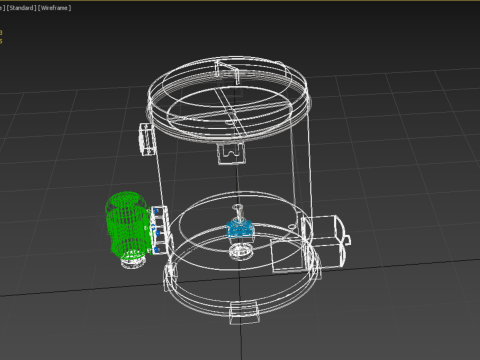The image size is (480, 360).
Task: Select the square panel inside the tank base
Action: [288, 254]
